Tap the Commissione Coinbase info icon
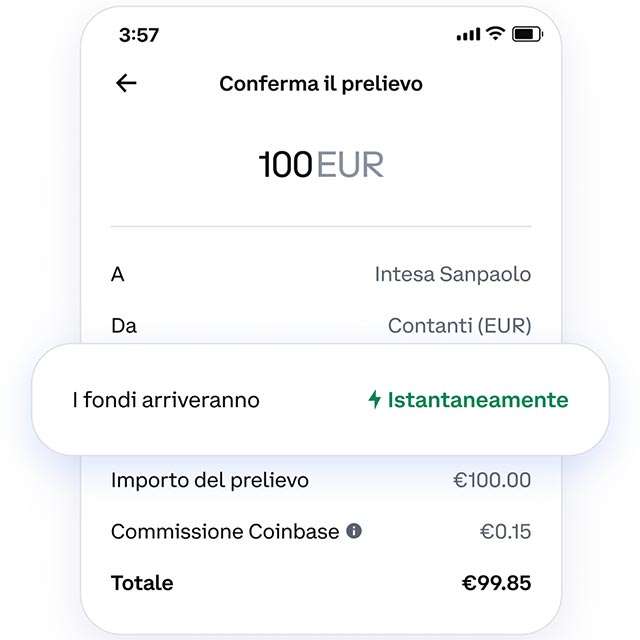Screen dimensions: 640x640 [354, 532]
